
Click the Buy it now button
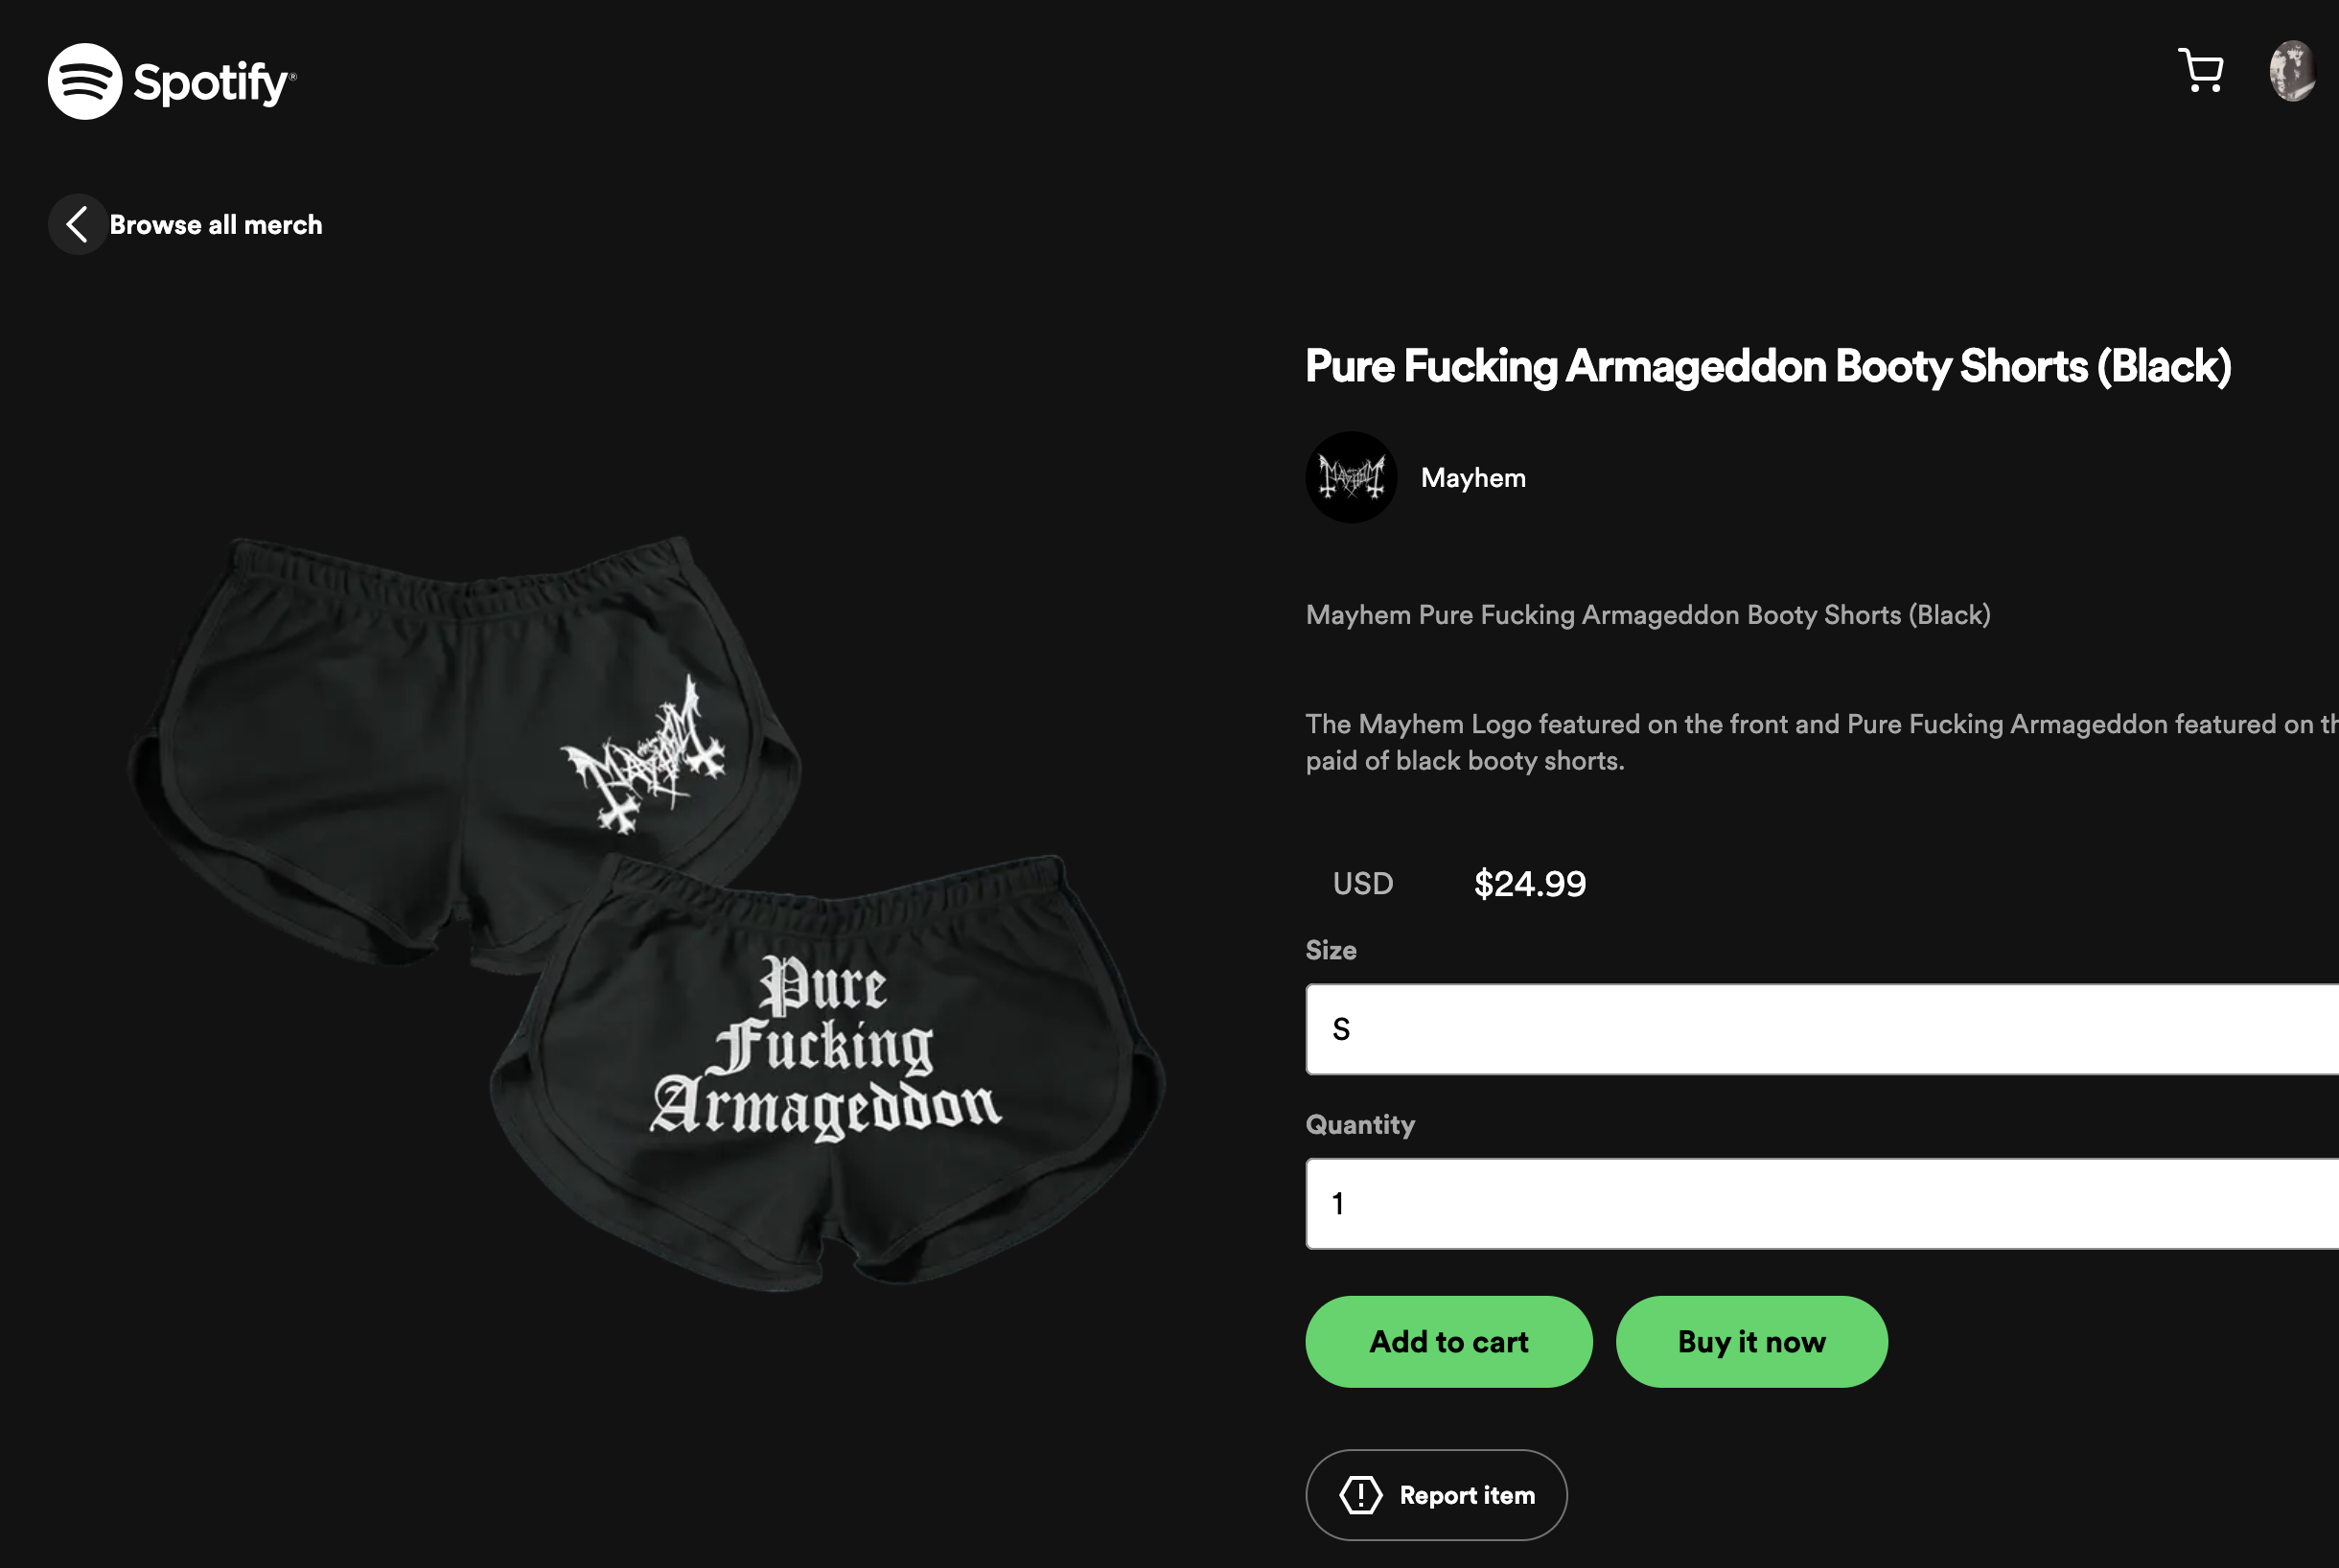[1751, 1341]
